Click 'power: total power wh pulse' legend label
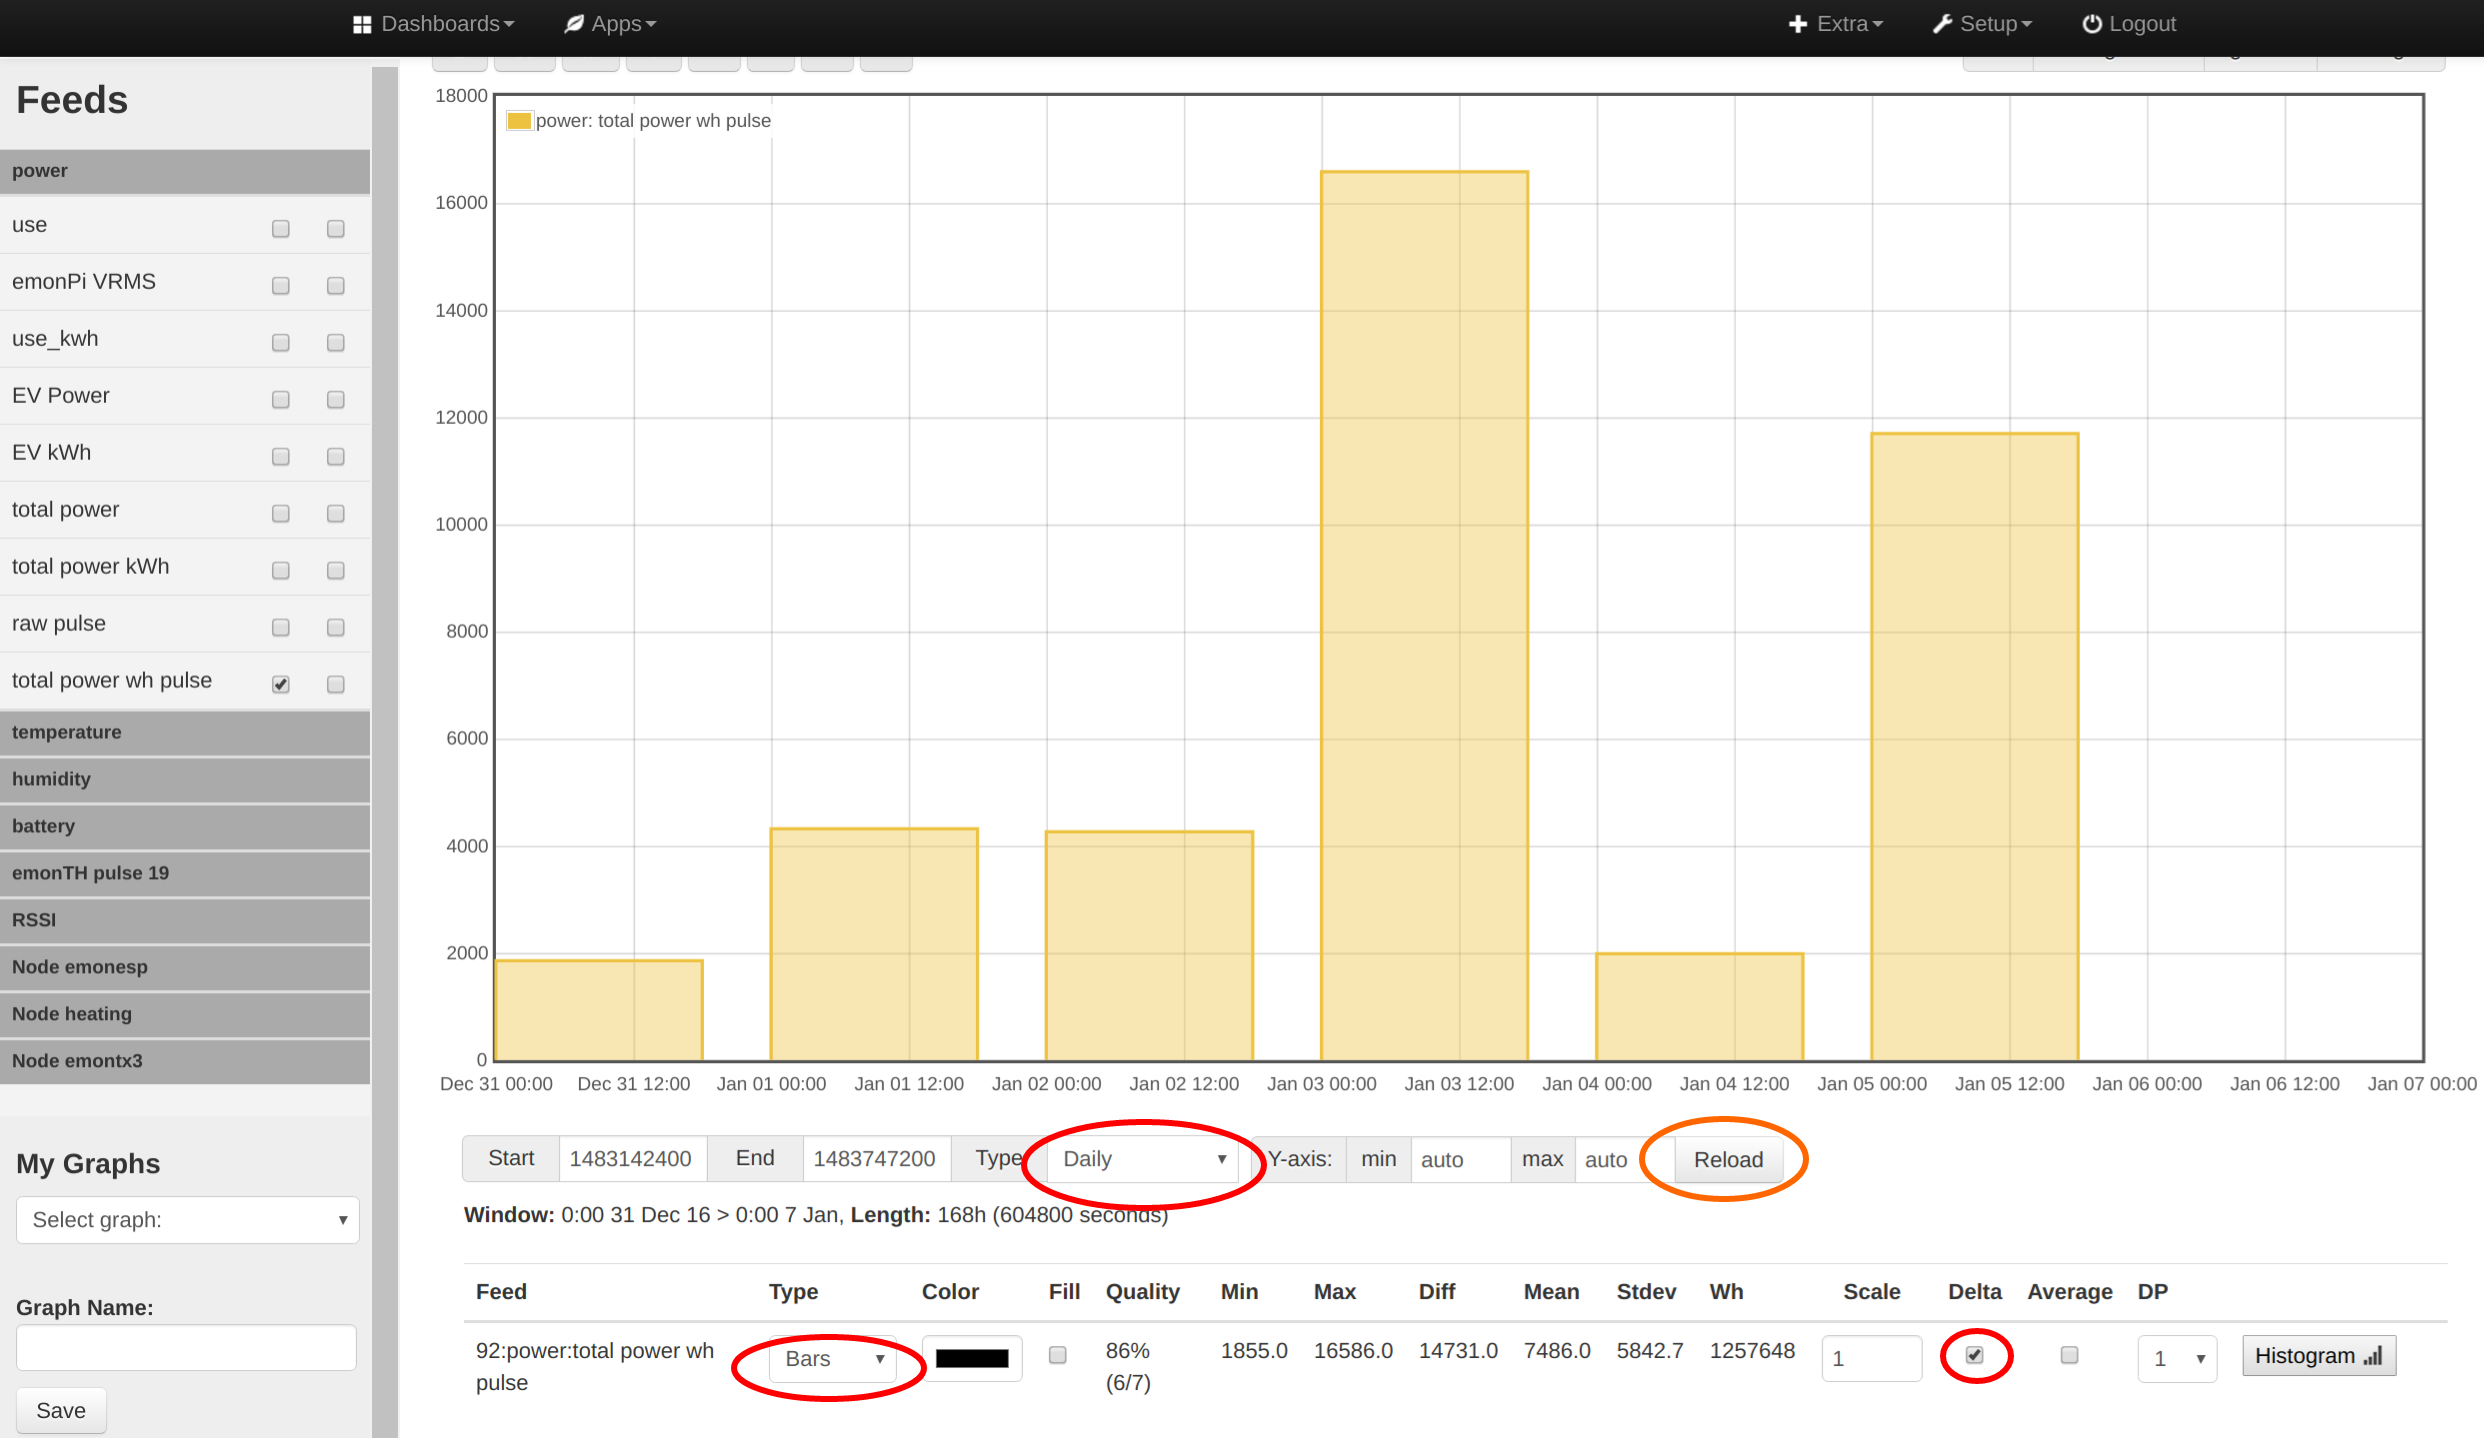 [653, 121]
